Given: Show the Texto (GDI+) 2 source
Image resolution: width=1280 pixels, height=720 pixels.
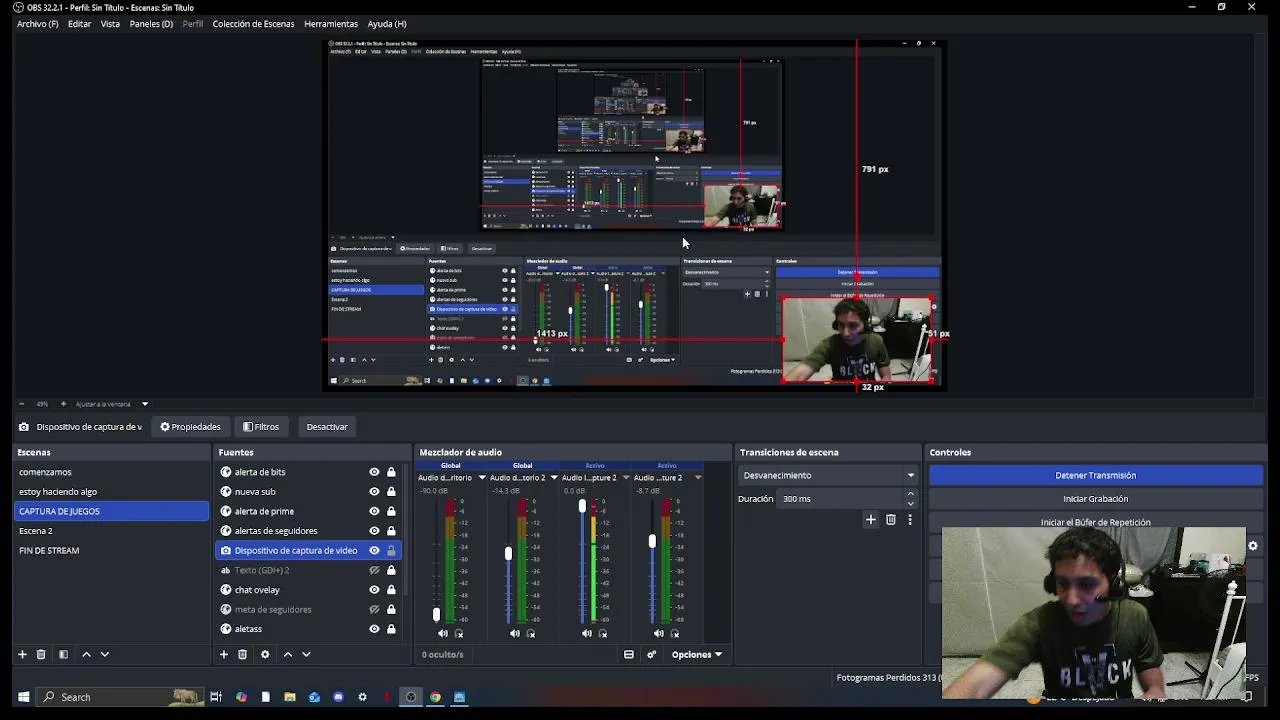Looking at the screenshot, I should tap(374, 570).
